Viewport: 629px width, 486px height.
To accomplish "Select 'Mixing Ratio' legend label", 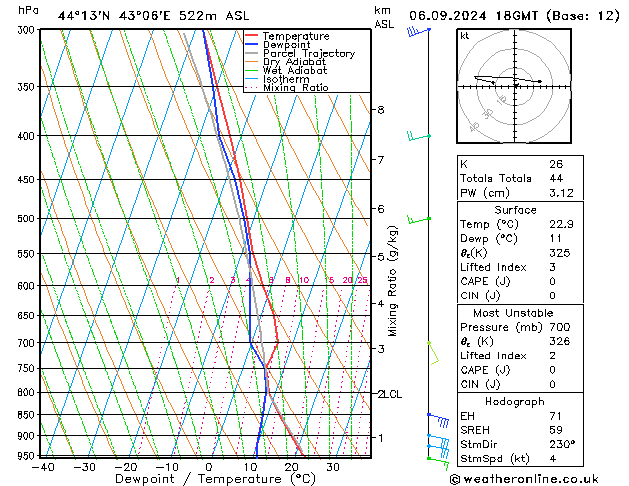I will 296,88.
